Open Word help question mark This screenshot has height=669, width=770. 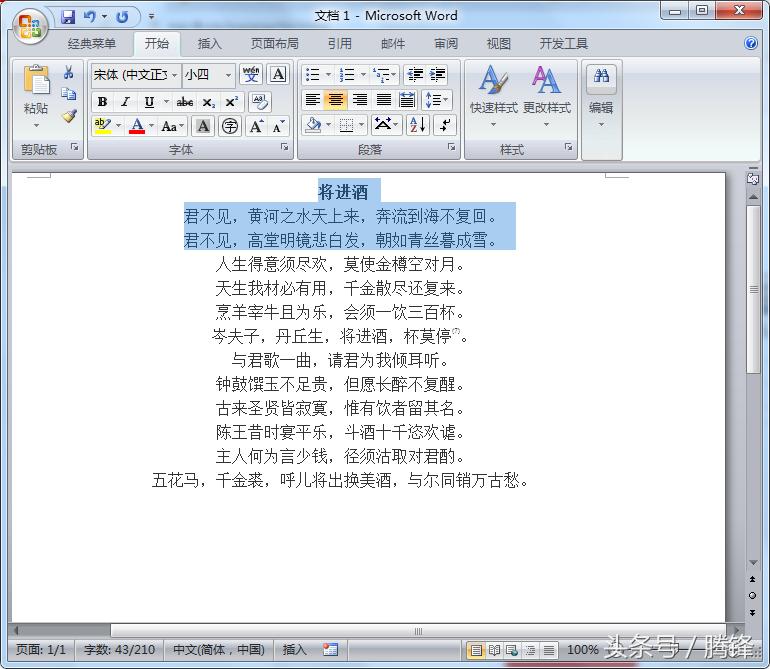pyautogui.click(x=750, y=44)
